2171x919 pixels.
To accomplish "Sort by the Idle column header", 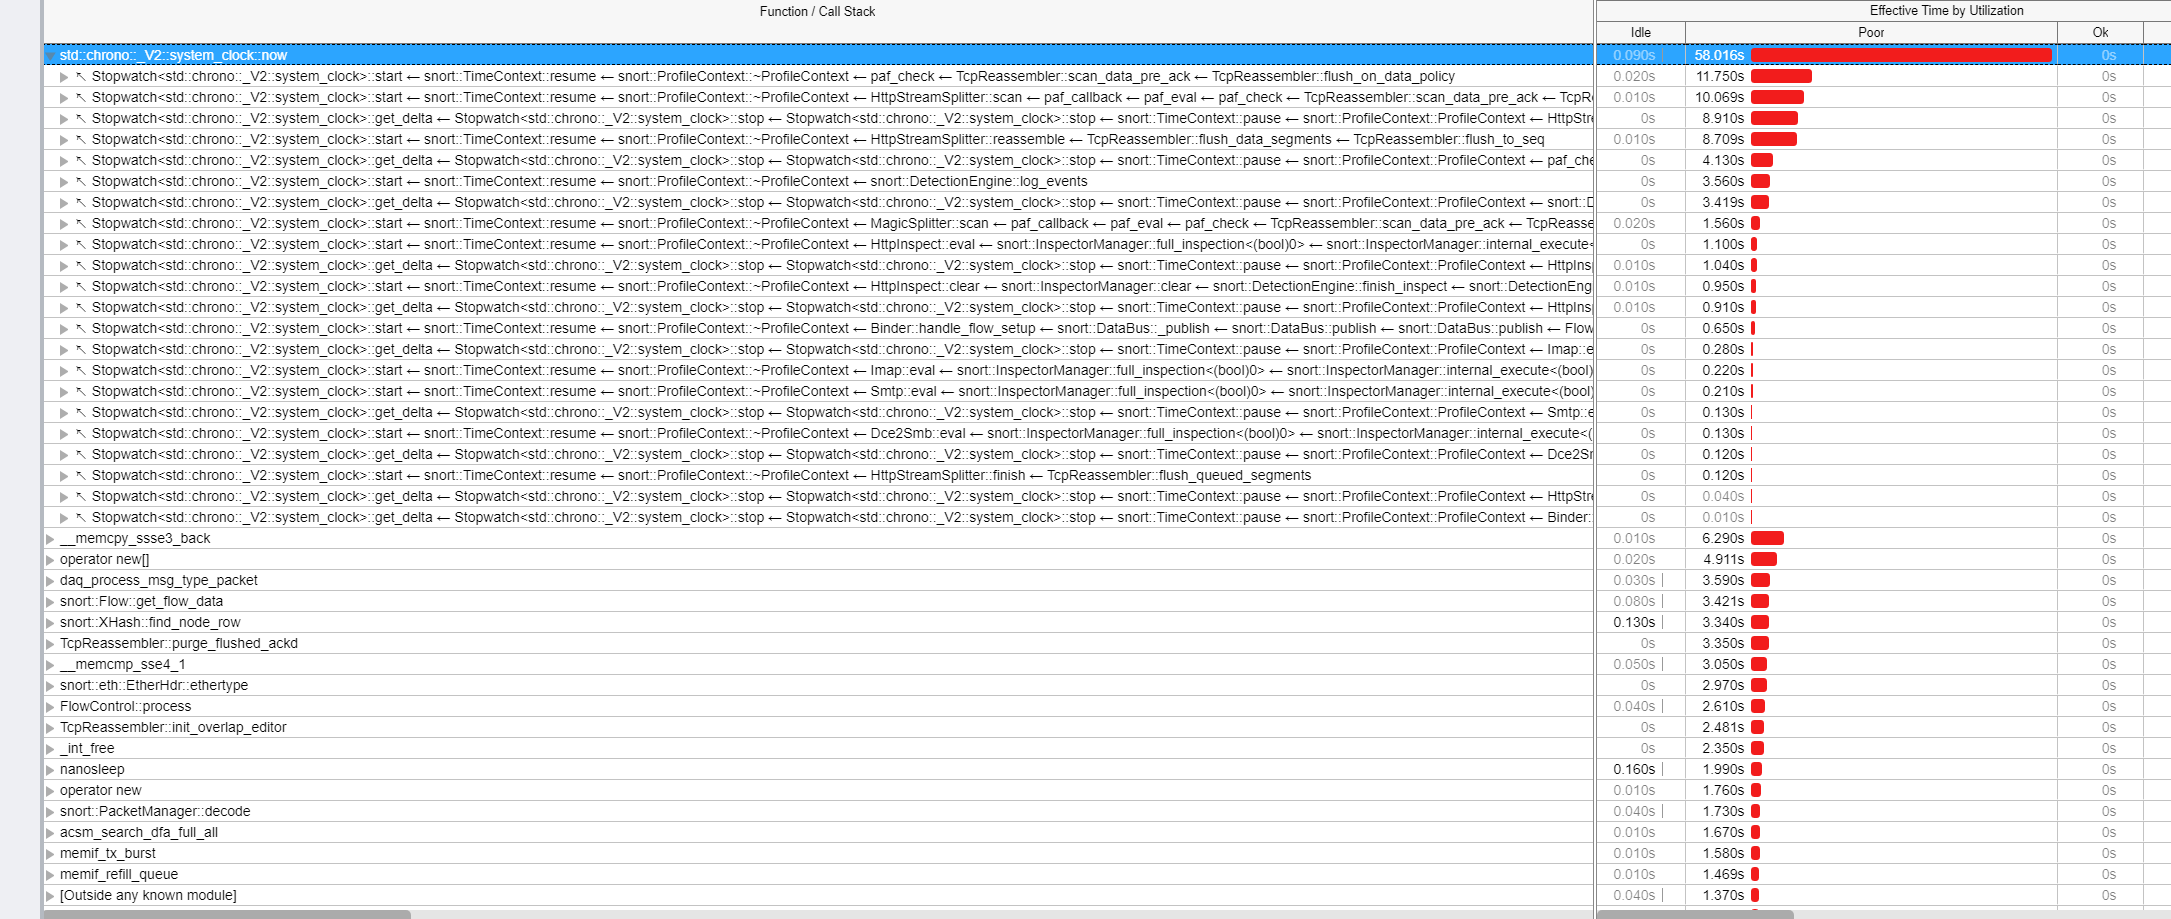I will [x=1640, y=33].
